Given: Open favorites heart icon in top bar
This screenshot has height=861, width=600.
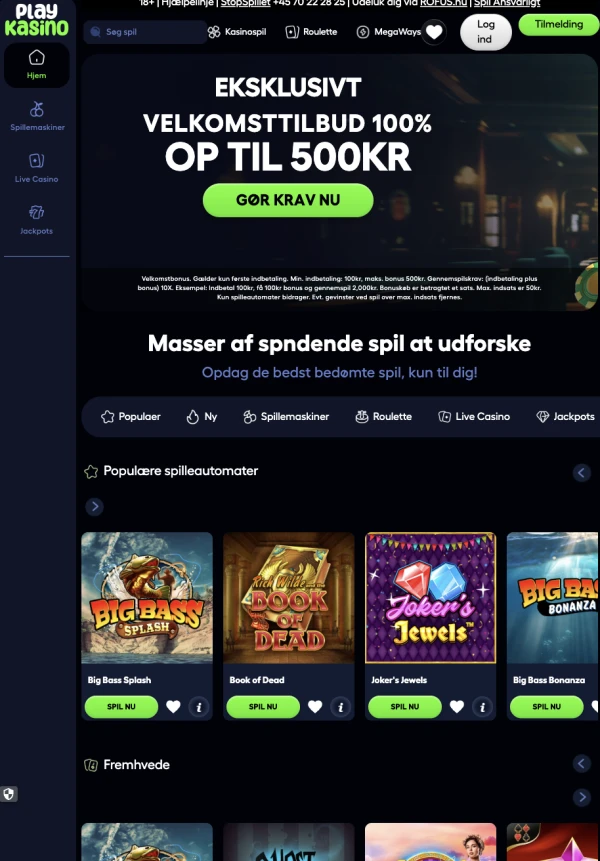Looking at the screenshot, I should point(434,32).
